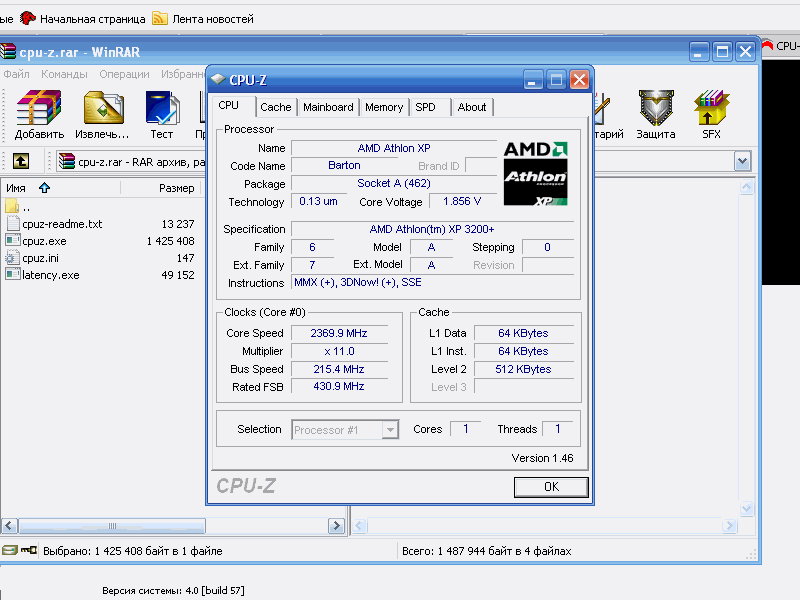Select cpuz.exe in the file list
The image size is (800, 600).
click(44, 241)
